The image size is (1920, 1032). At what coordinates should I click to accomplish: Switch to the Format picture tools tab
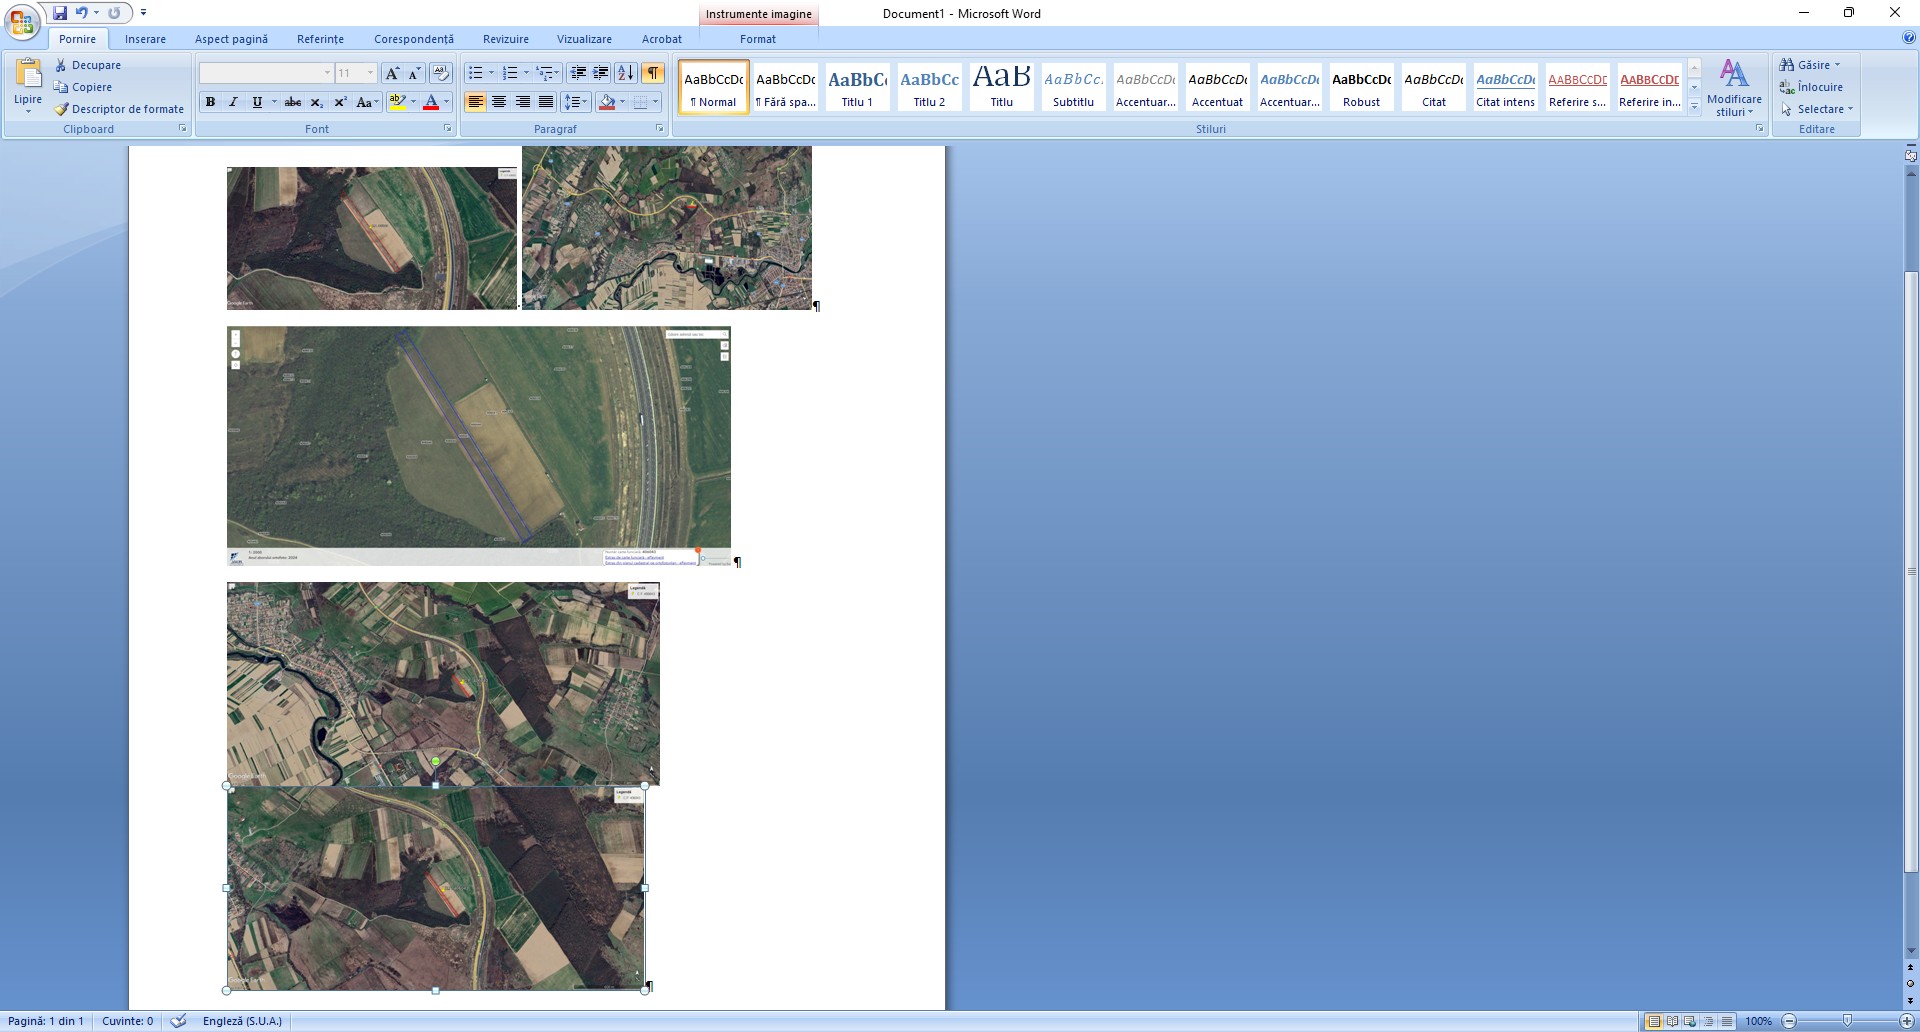click(757, 39)
